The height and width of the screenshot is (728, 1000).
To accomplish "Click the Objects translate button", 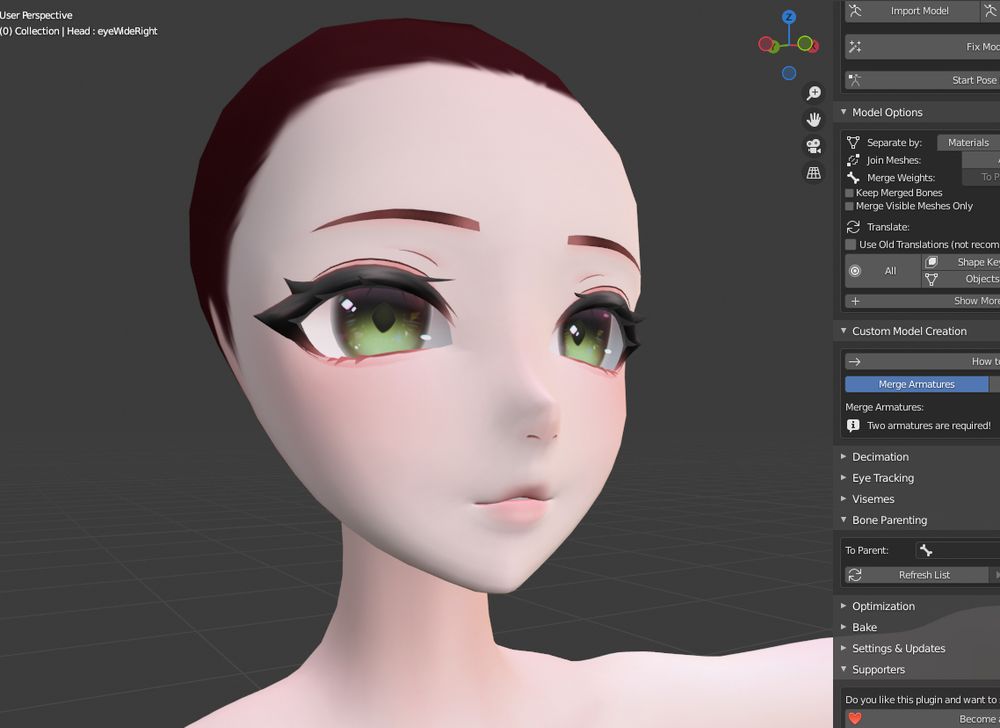I will (961, 279).
